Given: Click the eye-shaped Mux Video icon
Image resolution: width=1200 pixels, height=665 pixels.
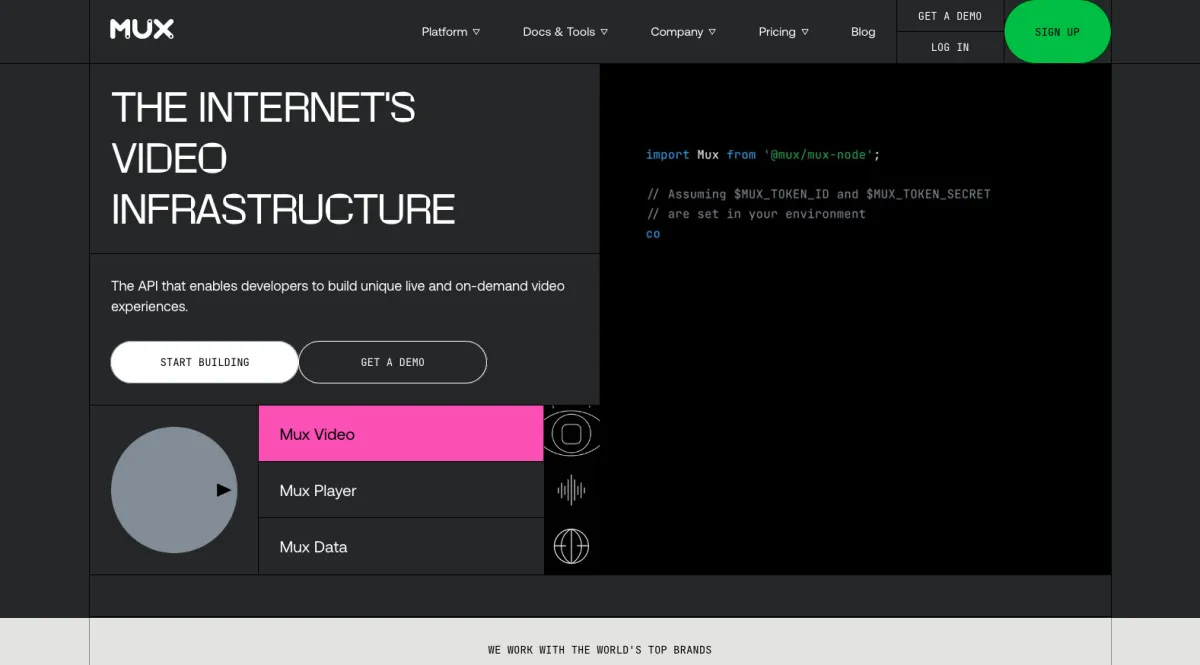Looking at the screenshot, I should 571,434.
